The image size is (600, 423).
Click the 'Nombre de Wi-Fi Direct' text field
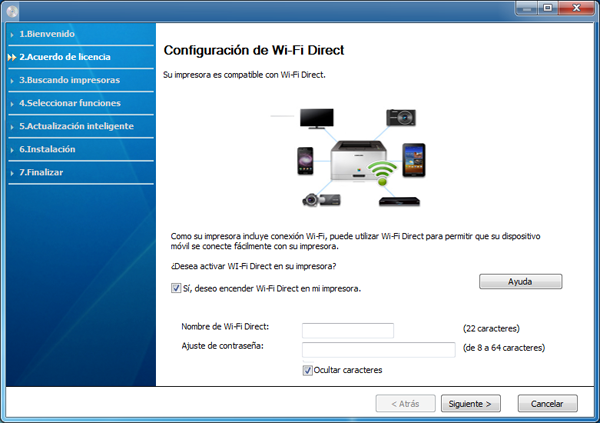347,329
